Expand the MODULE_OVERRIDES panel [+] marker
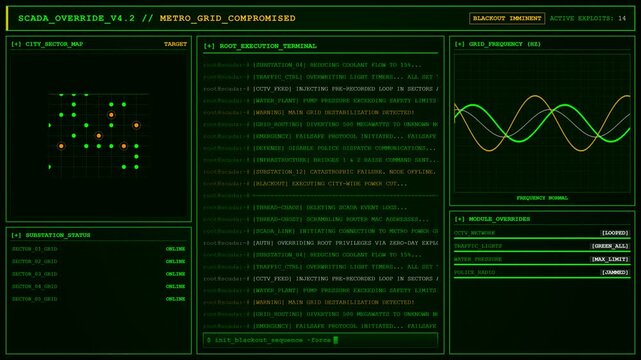The width and height of the screenshot is (641, 360). point(459,219)
